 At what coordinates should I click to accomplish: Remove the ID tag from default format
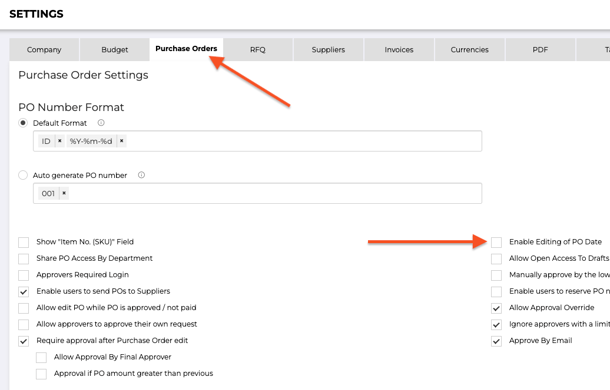pos(60,141)
